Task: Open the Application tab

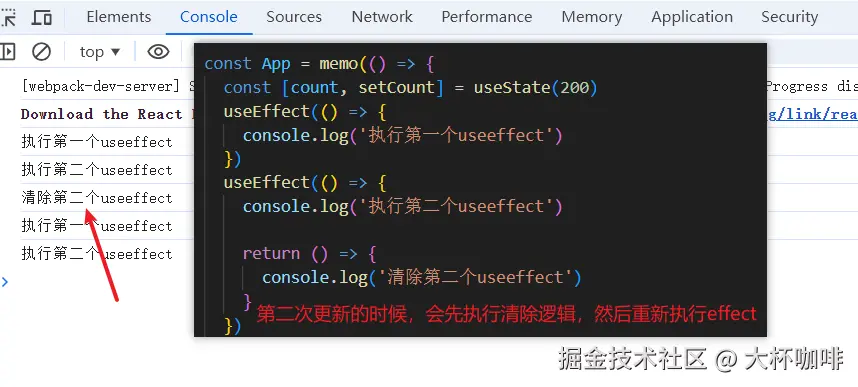Action: [692, 17]
